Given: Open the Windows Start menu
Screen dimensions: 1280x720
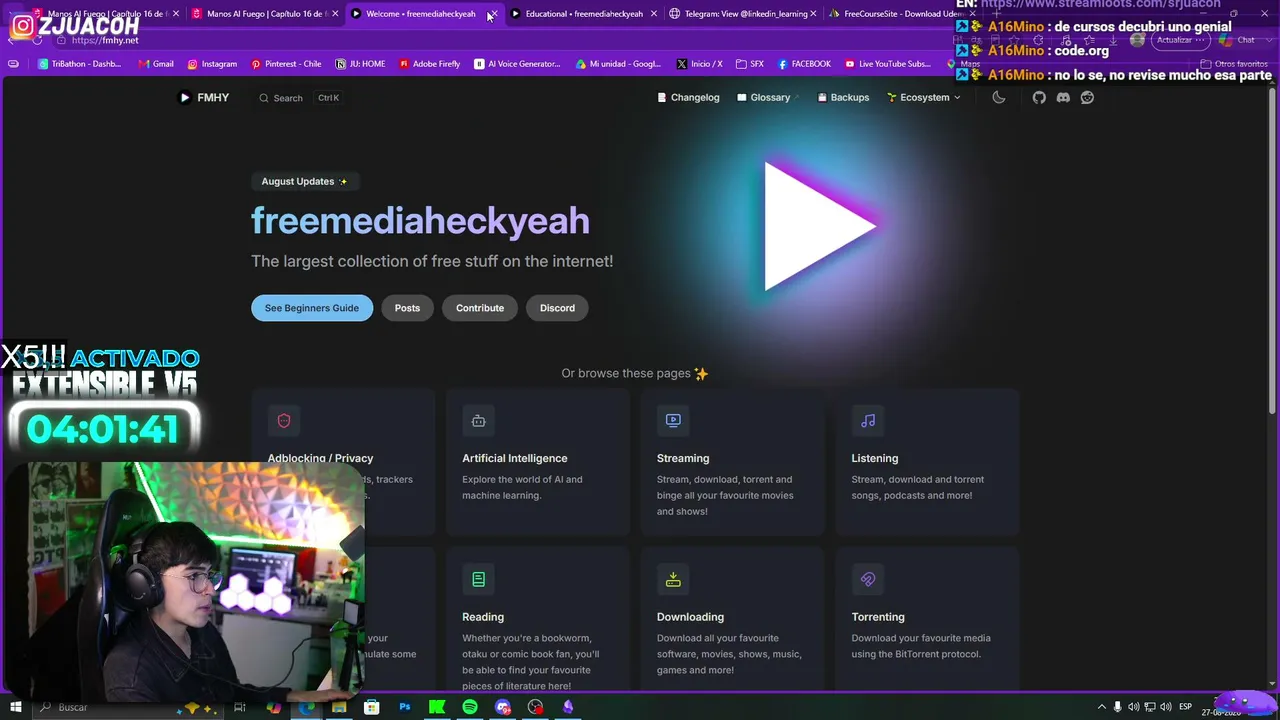Looking at the screenshot, I should pyautogui.click(x=16, y=707).
